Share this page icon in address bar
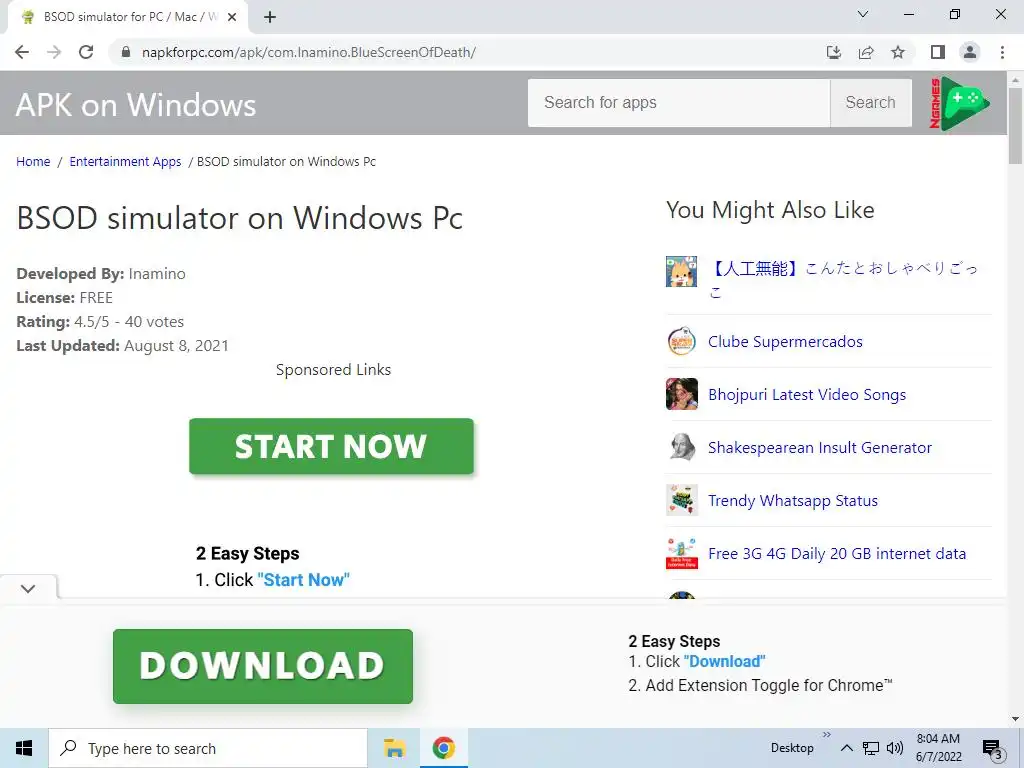 point(866,52)
